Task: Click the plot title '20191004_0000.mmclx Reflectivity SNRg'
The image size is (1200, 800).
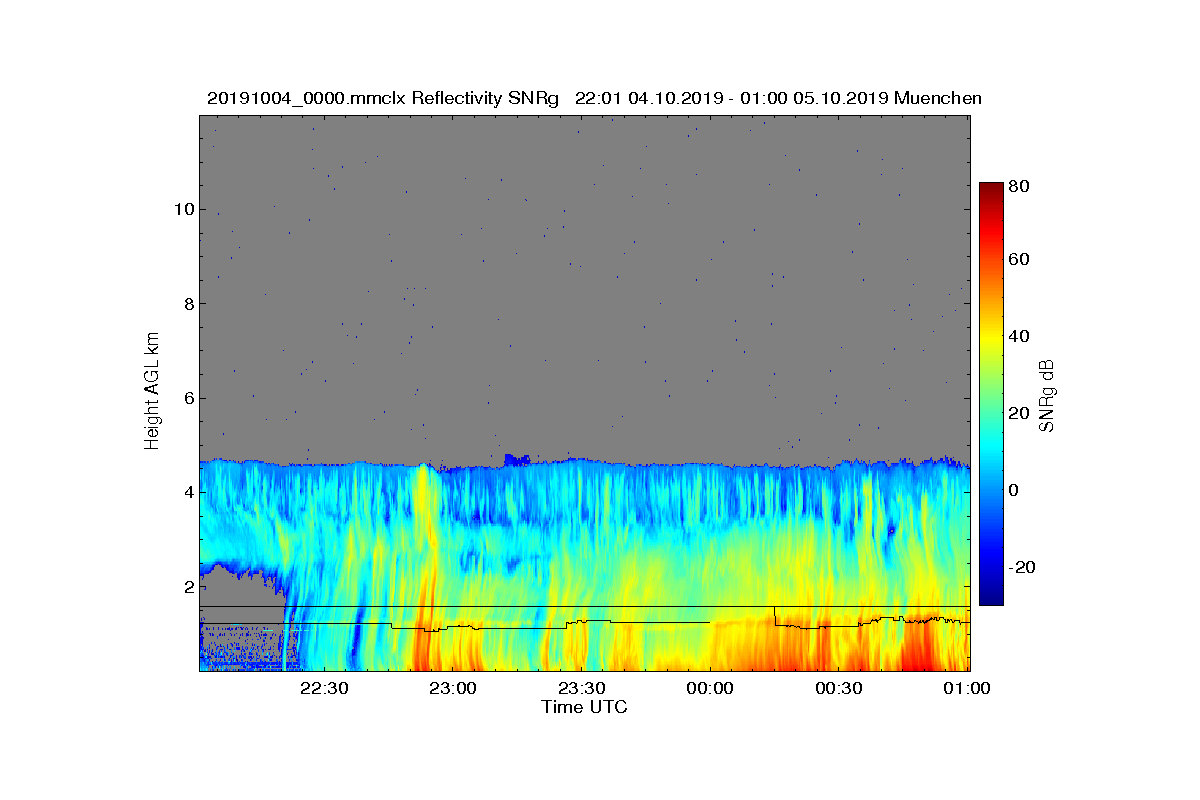Action: point(382,98)
